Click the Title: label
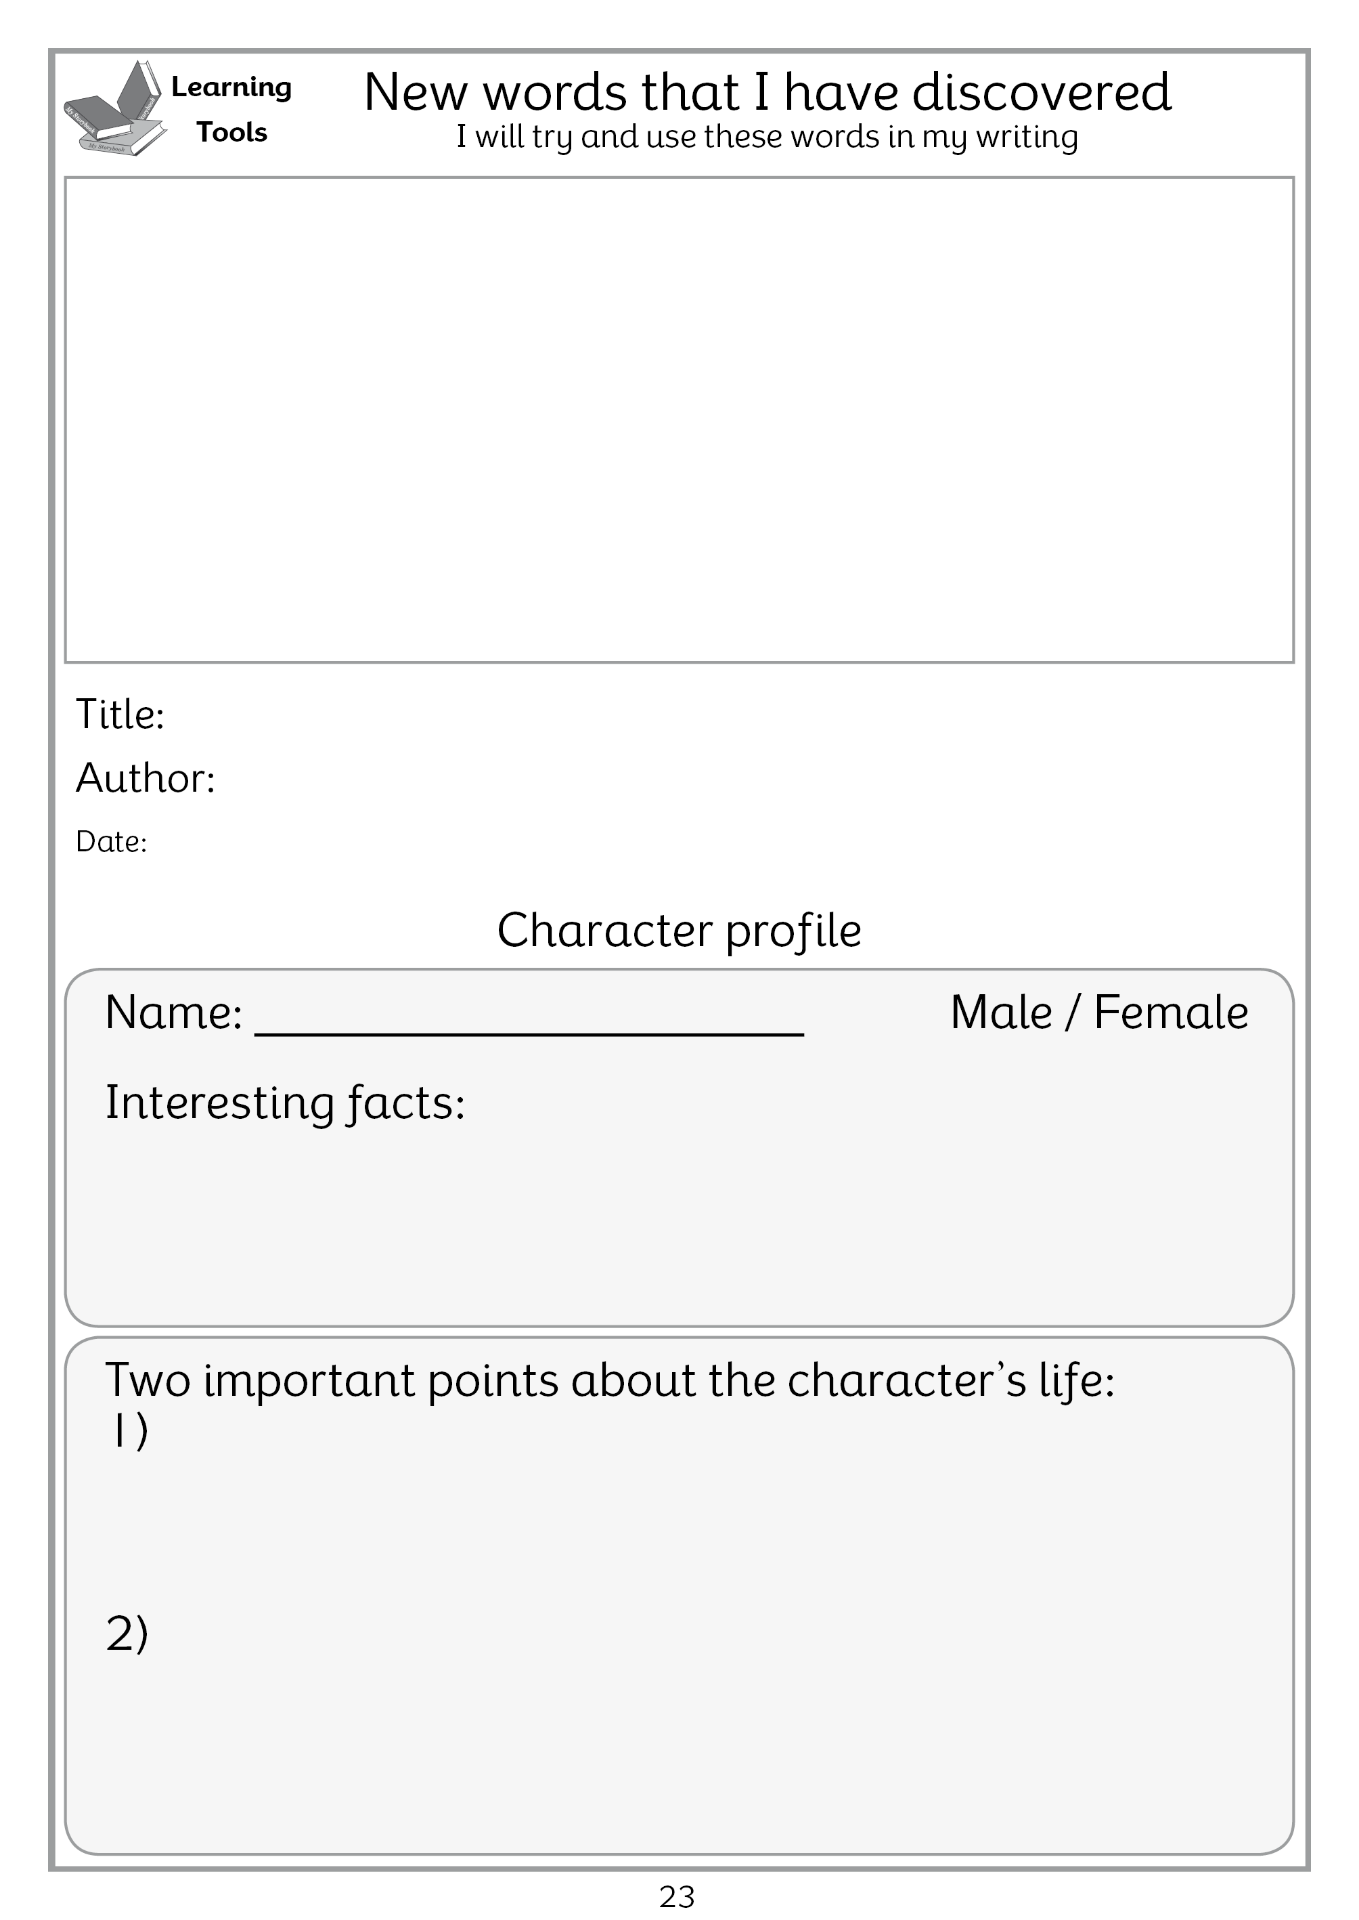The image size is (1359, 1920). [x=120, y=715]
